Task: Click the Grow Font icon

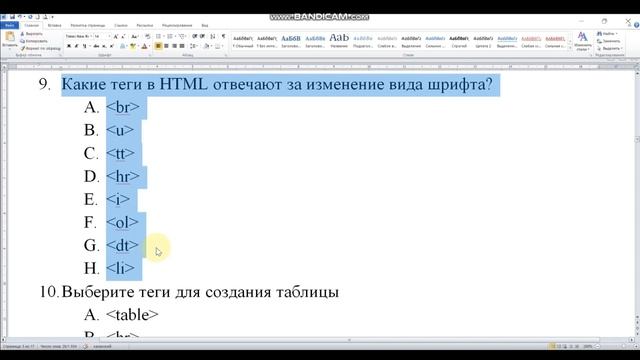Action: (116, 36)
